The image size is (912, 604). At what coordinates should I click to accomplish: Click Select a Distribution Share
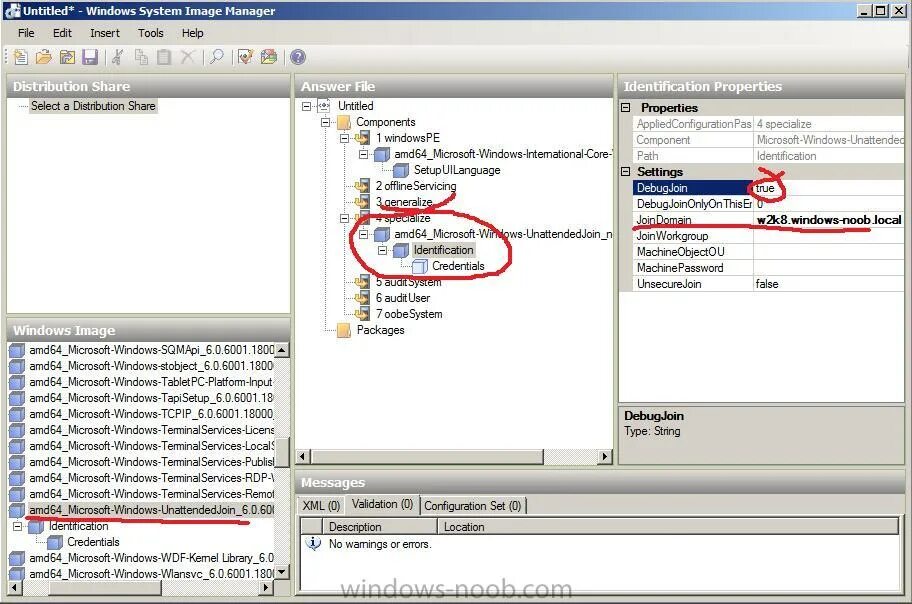click(93, 106)
